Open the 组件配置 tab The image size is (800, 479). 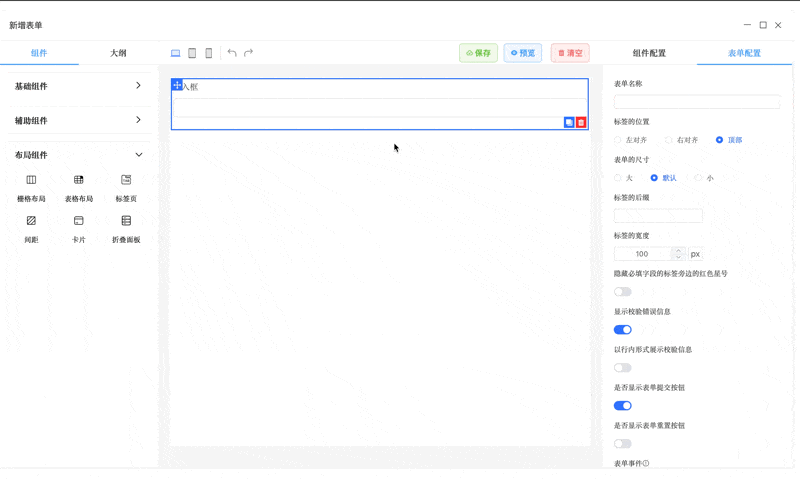click(x=649, y=53)
